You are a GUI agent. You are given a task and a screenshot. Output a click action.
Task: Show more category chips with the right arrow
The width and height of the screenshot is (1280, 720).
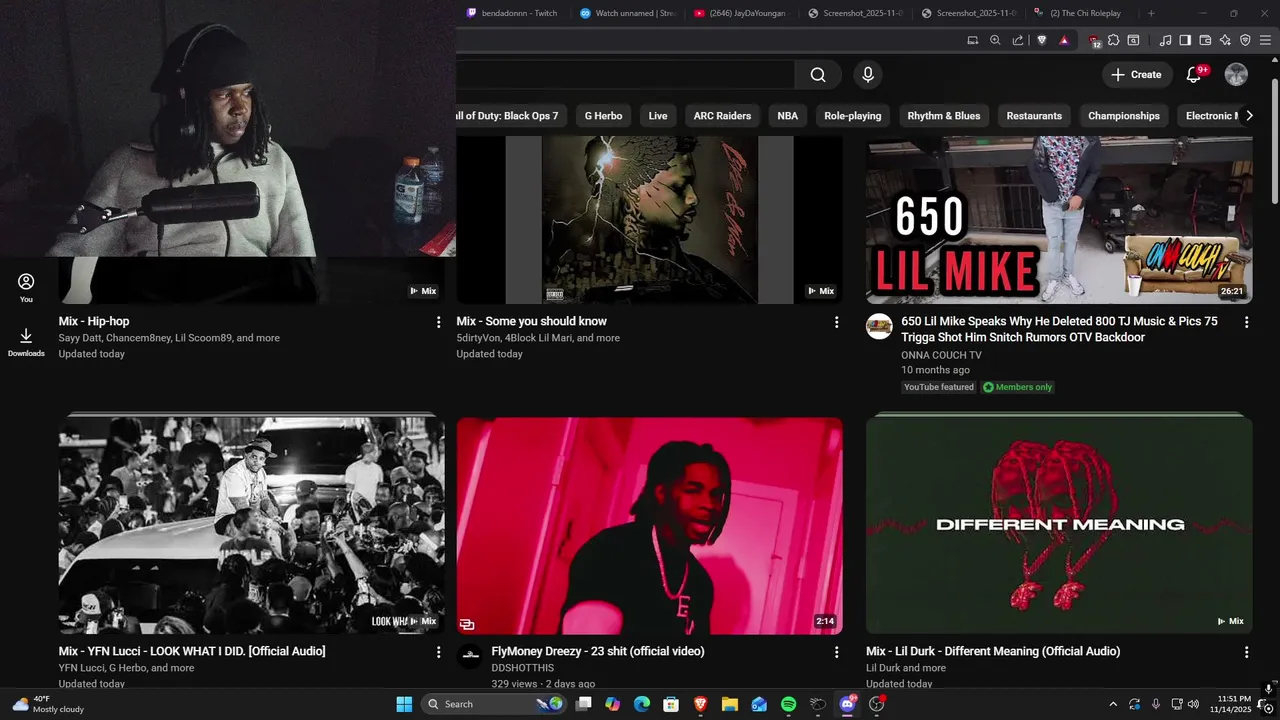point(1249,116)
